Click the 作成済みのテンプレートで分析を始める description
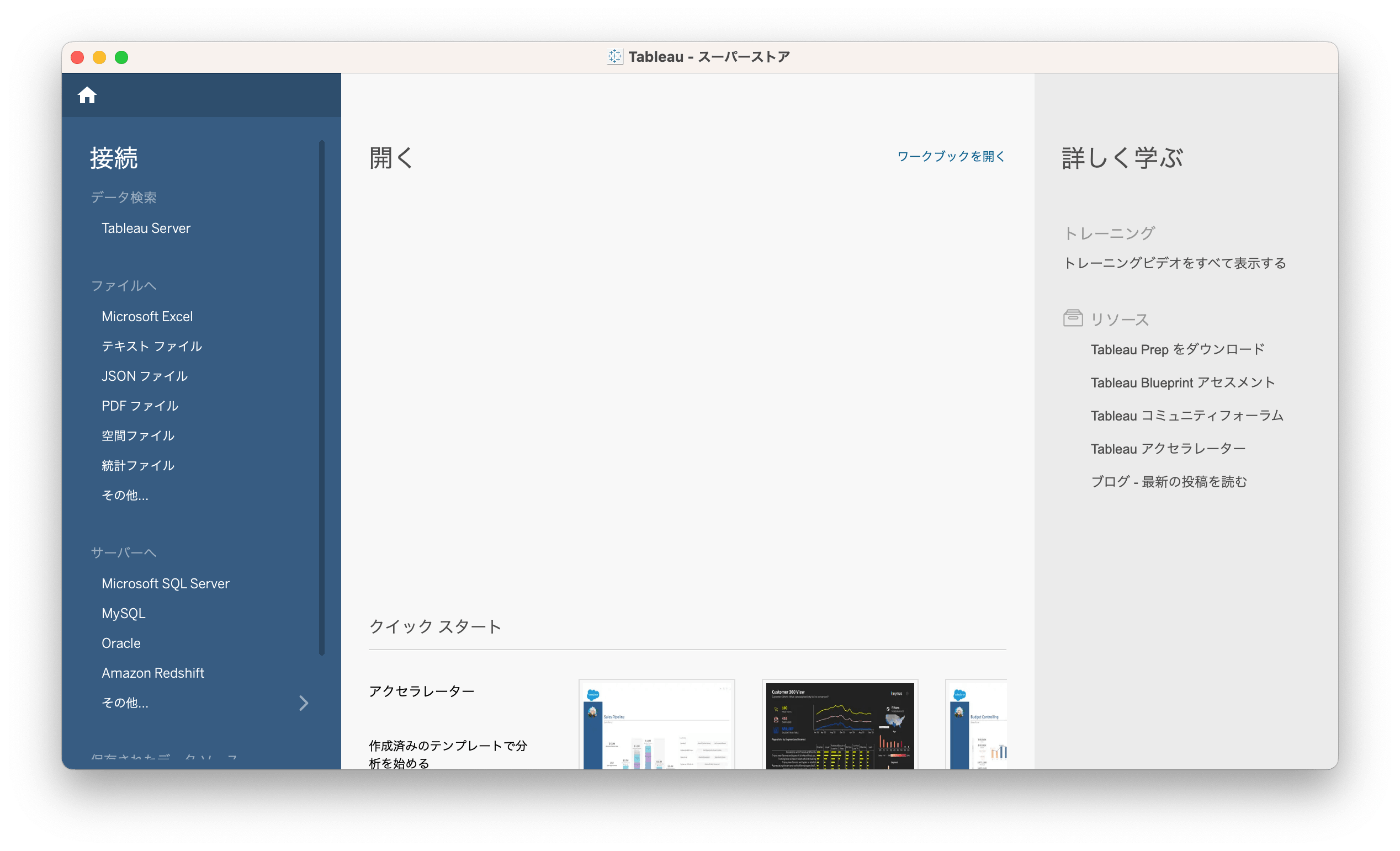The width and height of the screenshot is (1400, 851). click(448, 754)
